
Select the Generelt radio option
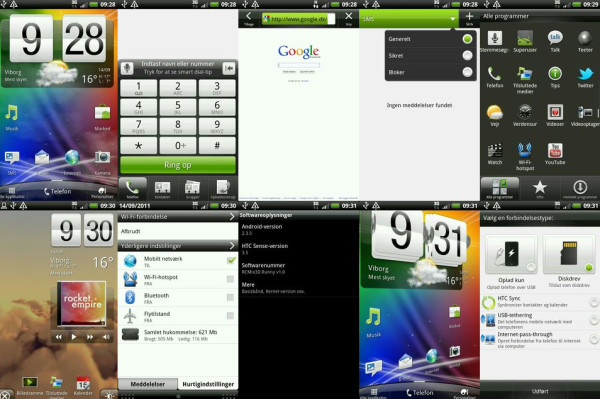[x=467, y=39]
